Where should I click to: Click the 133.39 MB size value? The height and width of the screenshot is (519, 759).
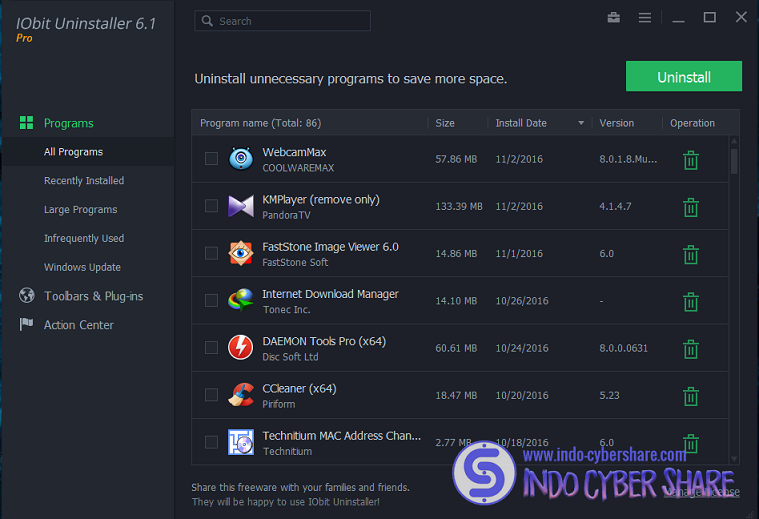(459, 207)
